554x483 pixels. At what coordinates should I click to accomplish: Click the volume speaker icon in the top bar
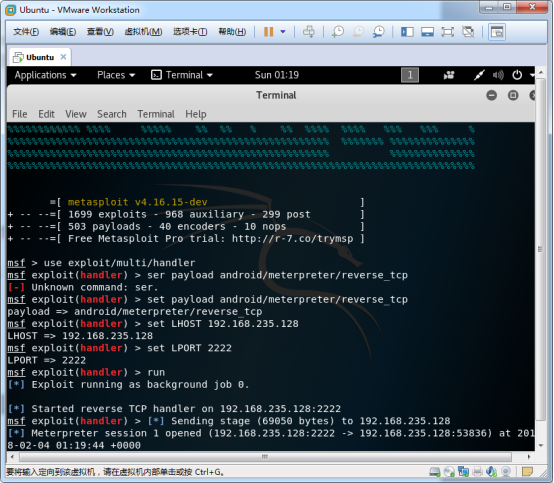tap(498, 75)
